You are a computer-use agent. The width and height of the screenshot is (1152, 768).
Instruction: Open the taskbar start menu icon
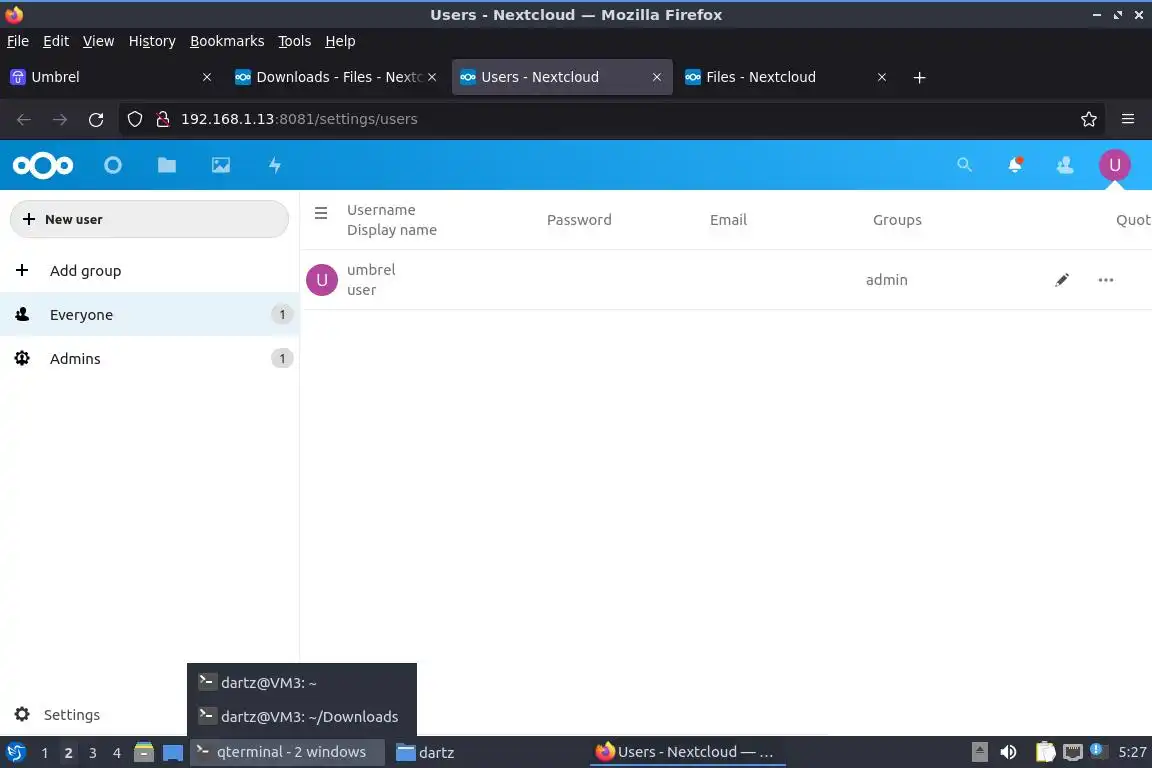click(15, 752)
